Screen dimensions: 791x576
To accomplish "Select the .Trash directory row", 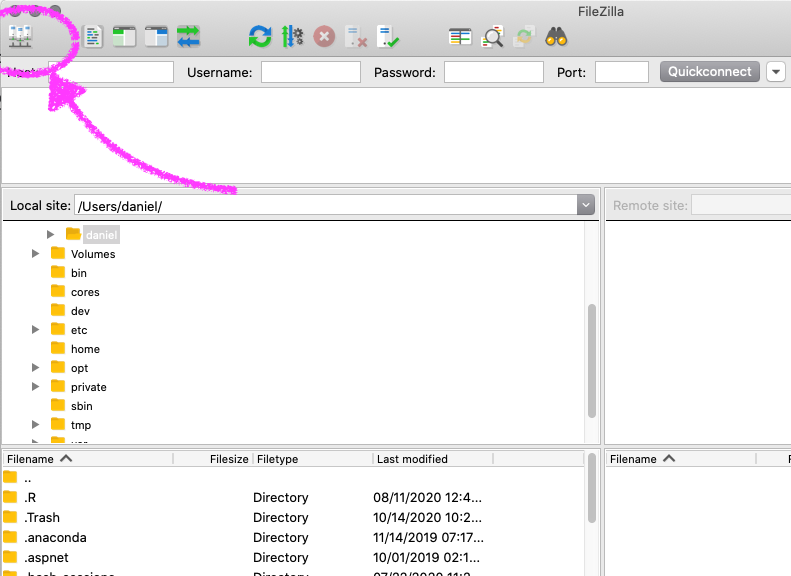I will coord(293,517).
